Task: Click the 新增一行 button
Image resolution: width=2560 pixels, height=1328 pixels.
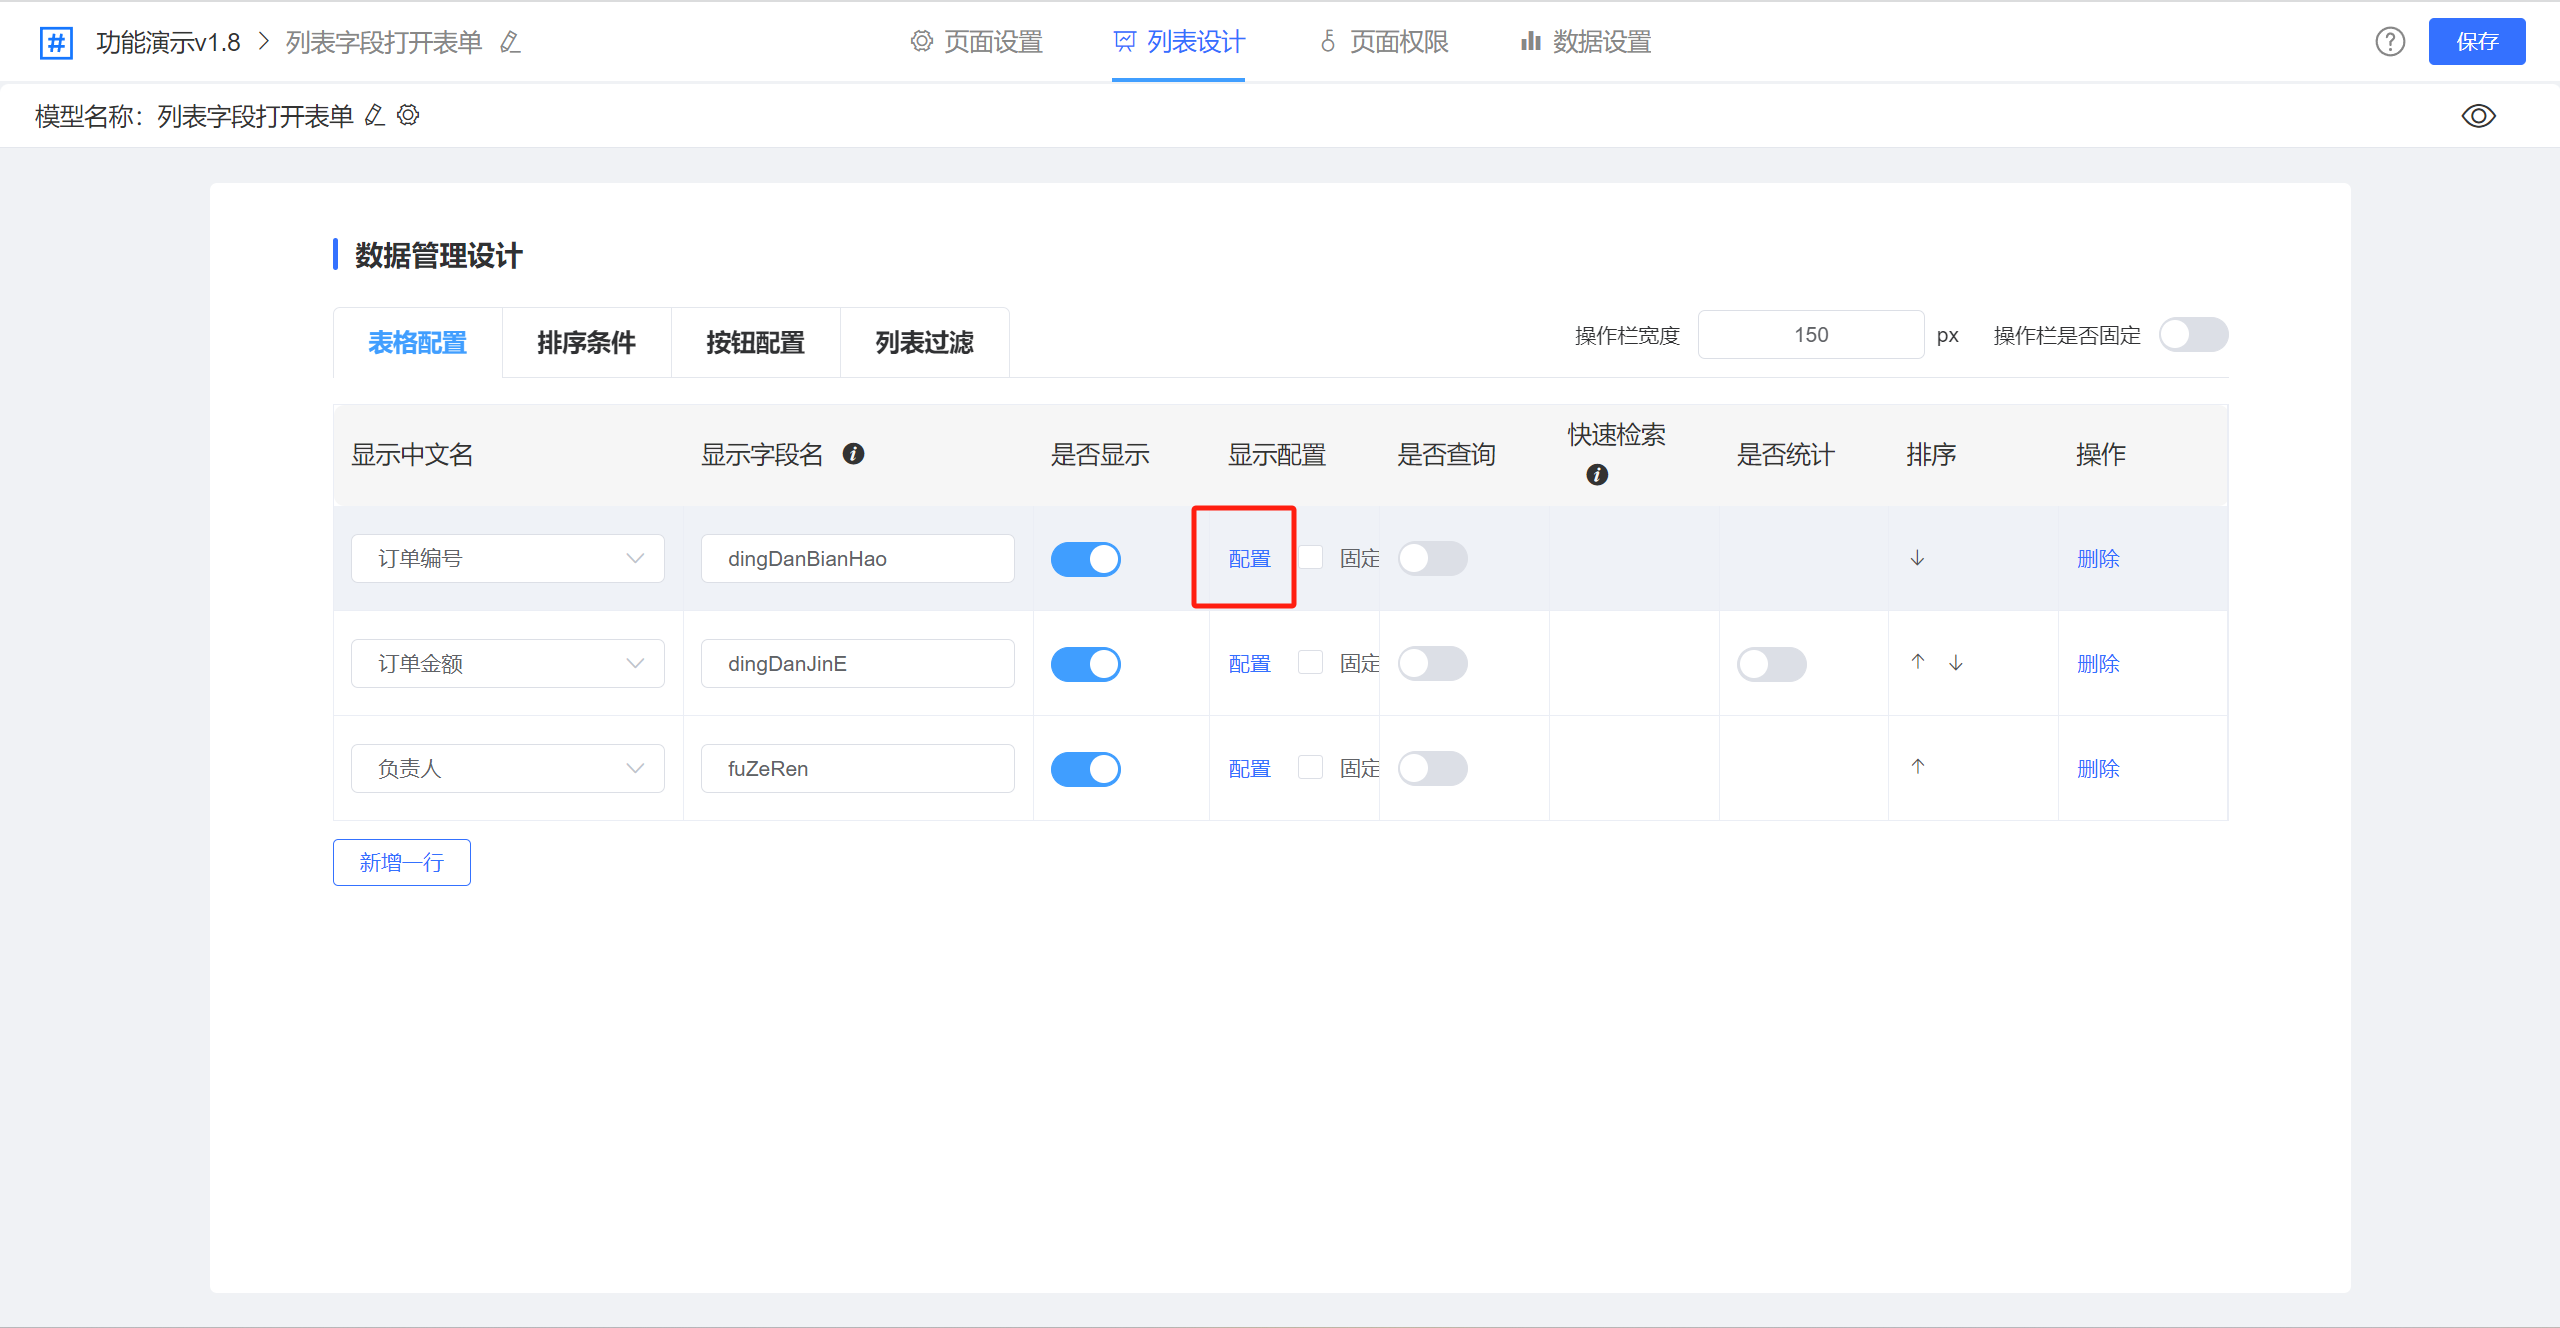Action: coord(401,862)
